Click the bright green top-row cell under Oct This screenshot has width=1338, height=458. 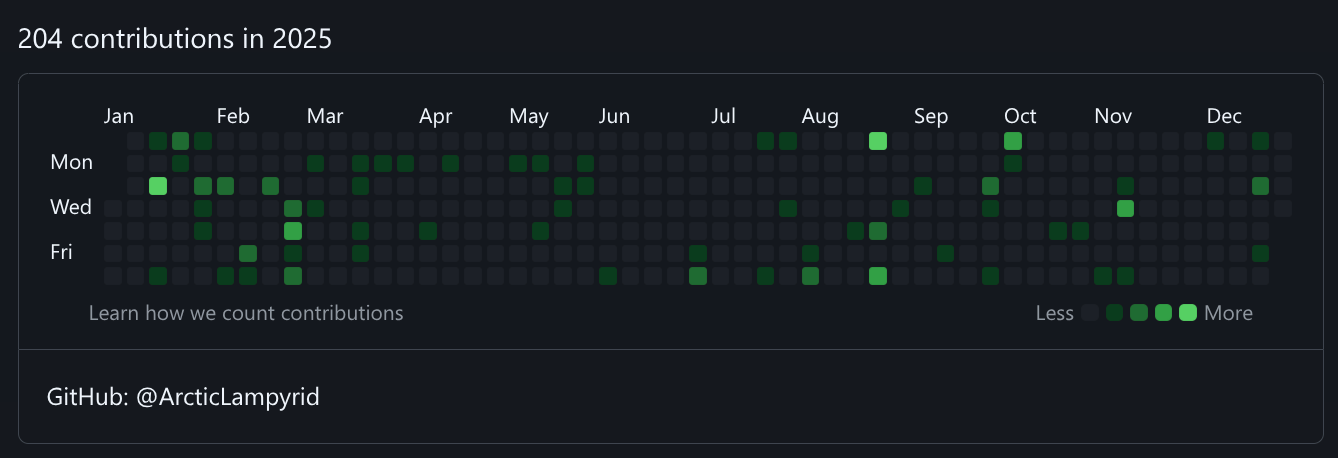coord(1013,141)
